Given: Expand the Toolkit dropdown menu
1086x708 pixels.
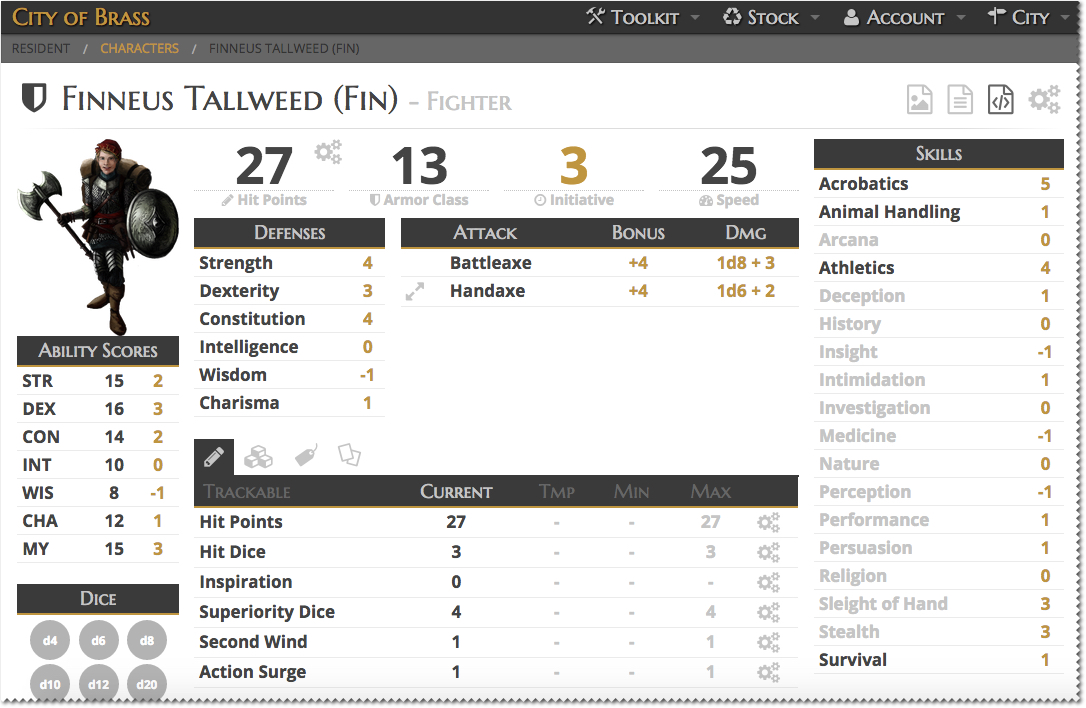Looking at the screenshot, I should click(644, 17).
